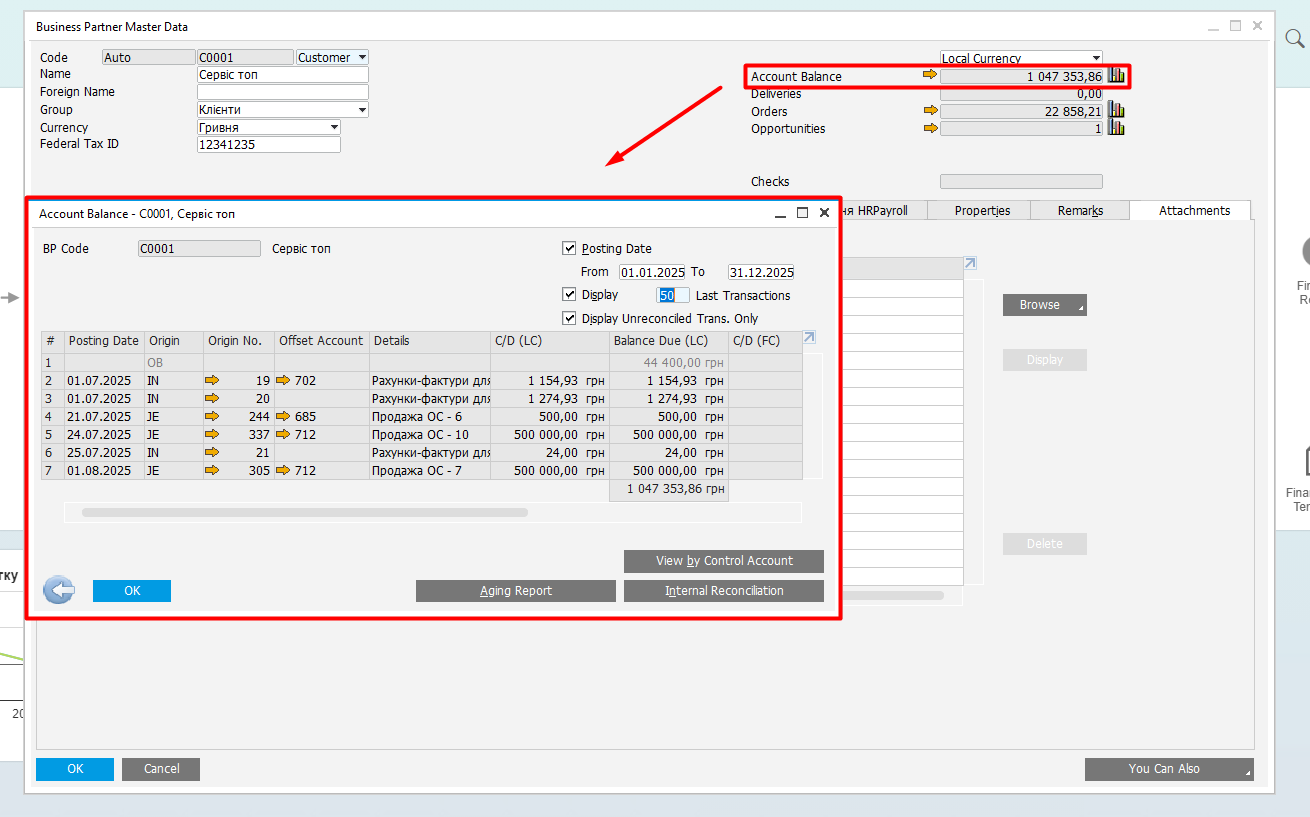Viewport: 1310px width, 817px height.
Task: Click the Opportunities chart icon
Action: (x=1116, y=128)
